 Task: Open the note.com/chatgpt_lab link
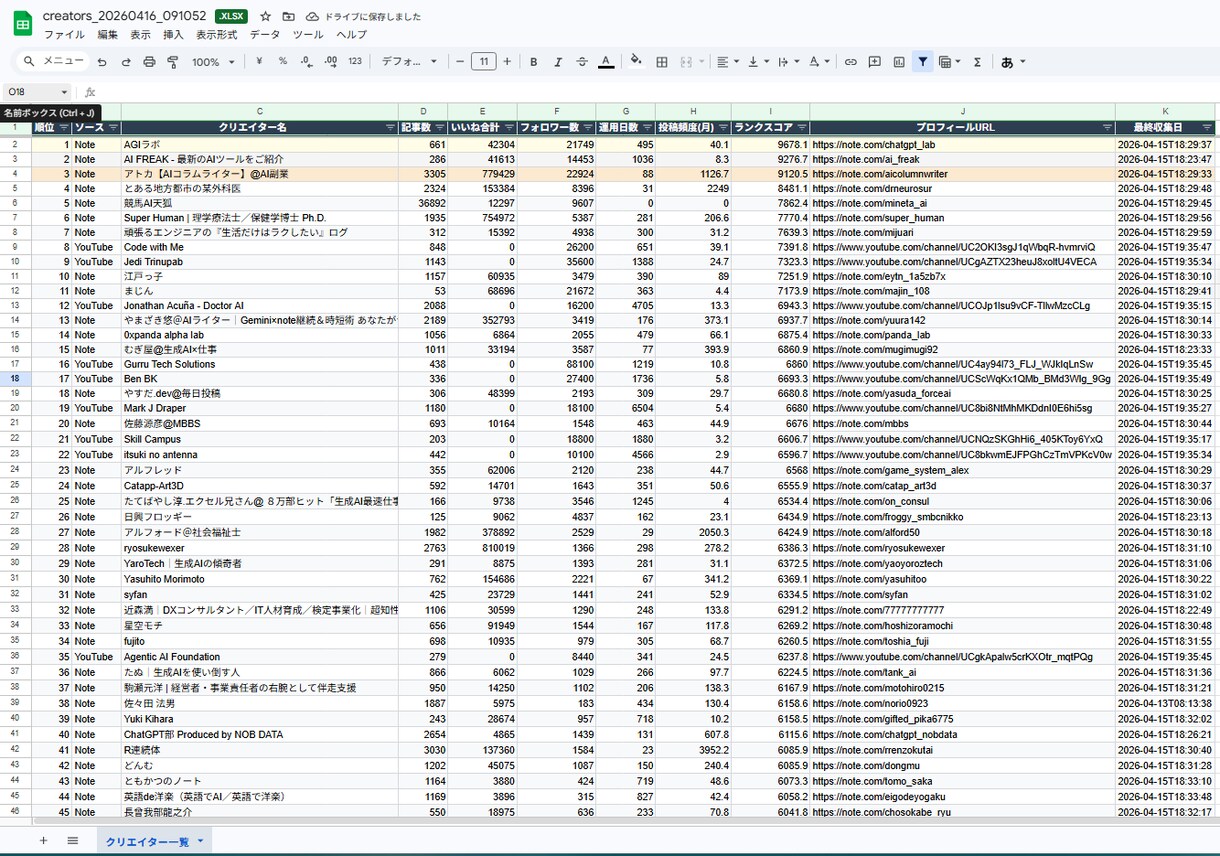[x=874, y=144]
